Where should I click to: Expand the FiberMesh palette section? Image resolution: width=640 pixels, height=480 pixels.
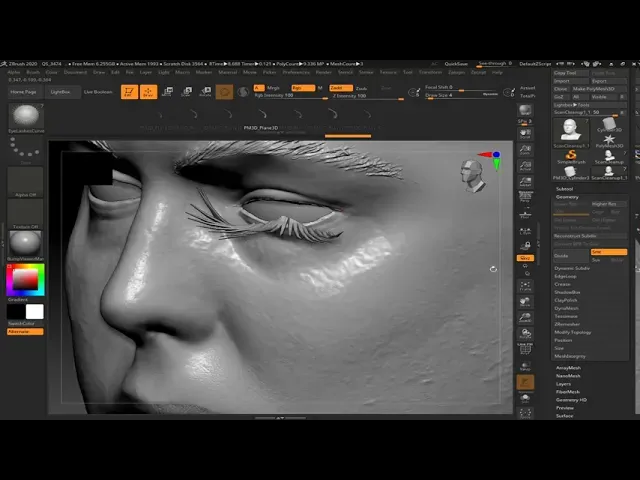tap(568, 391)
